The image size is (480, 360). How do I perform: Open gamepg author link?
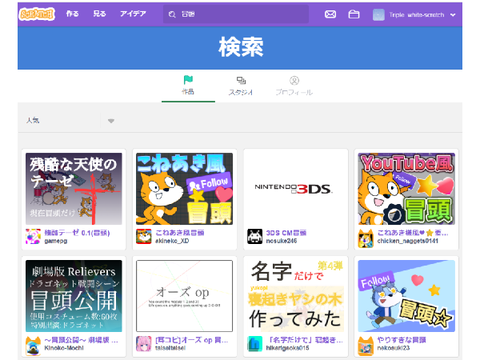56,241
